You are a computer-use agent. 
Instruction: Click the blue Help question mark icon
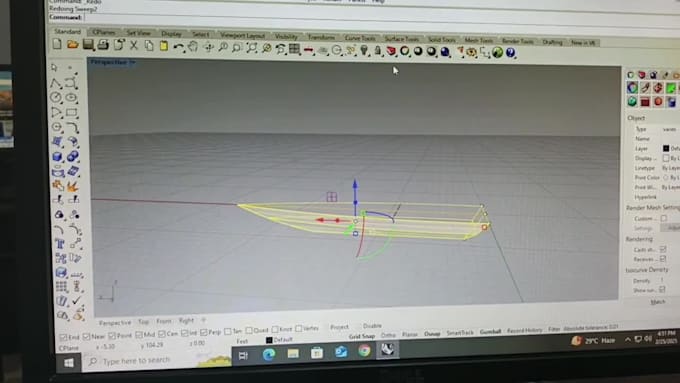[510, 53]
